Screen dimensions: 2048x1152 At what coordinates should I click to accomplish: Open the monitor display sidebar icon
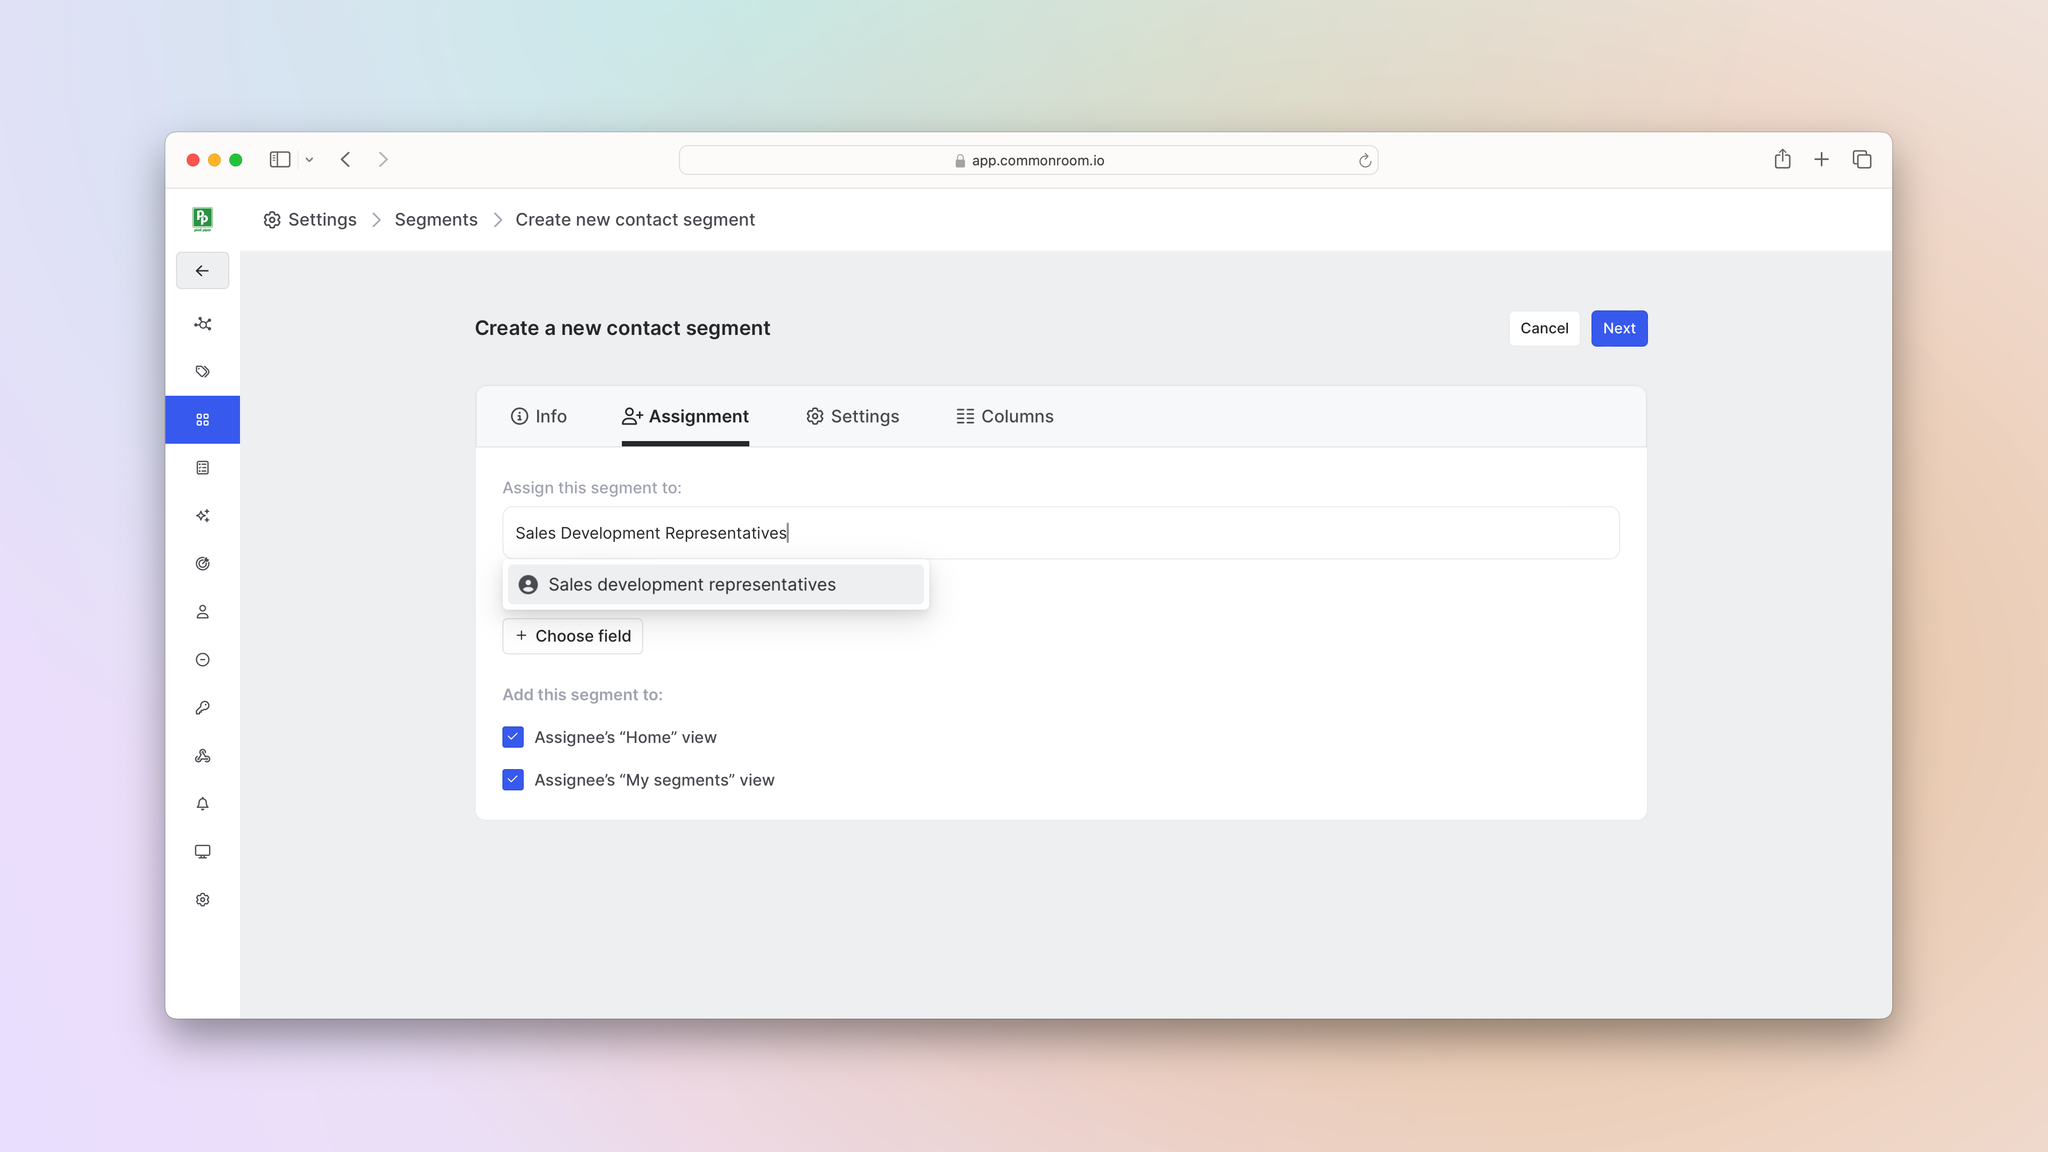202,852
